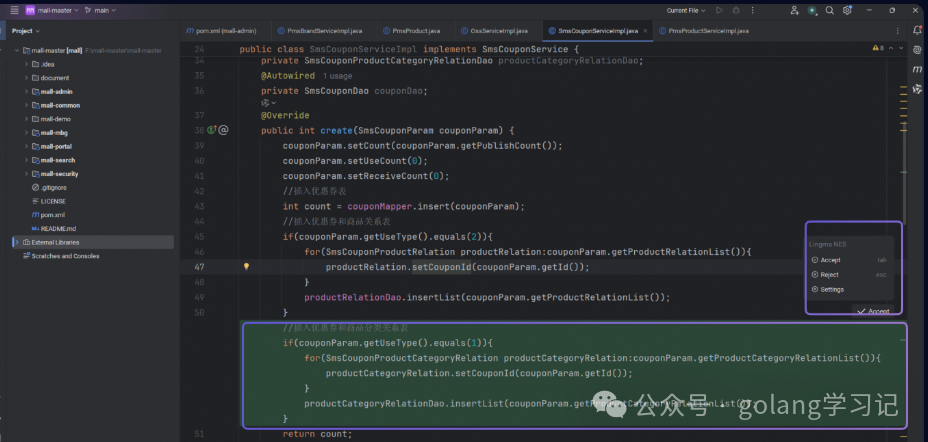Click the mall-admin folder icon
Viewport: 928px width, 442px height.
[36, 92]
